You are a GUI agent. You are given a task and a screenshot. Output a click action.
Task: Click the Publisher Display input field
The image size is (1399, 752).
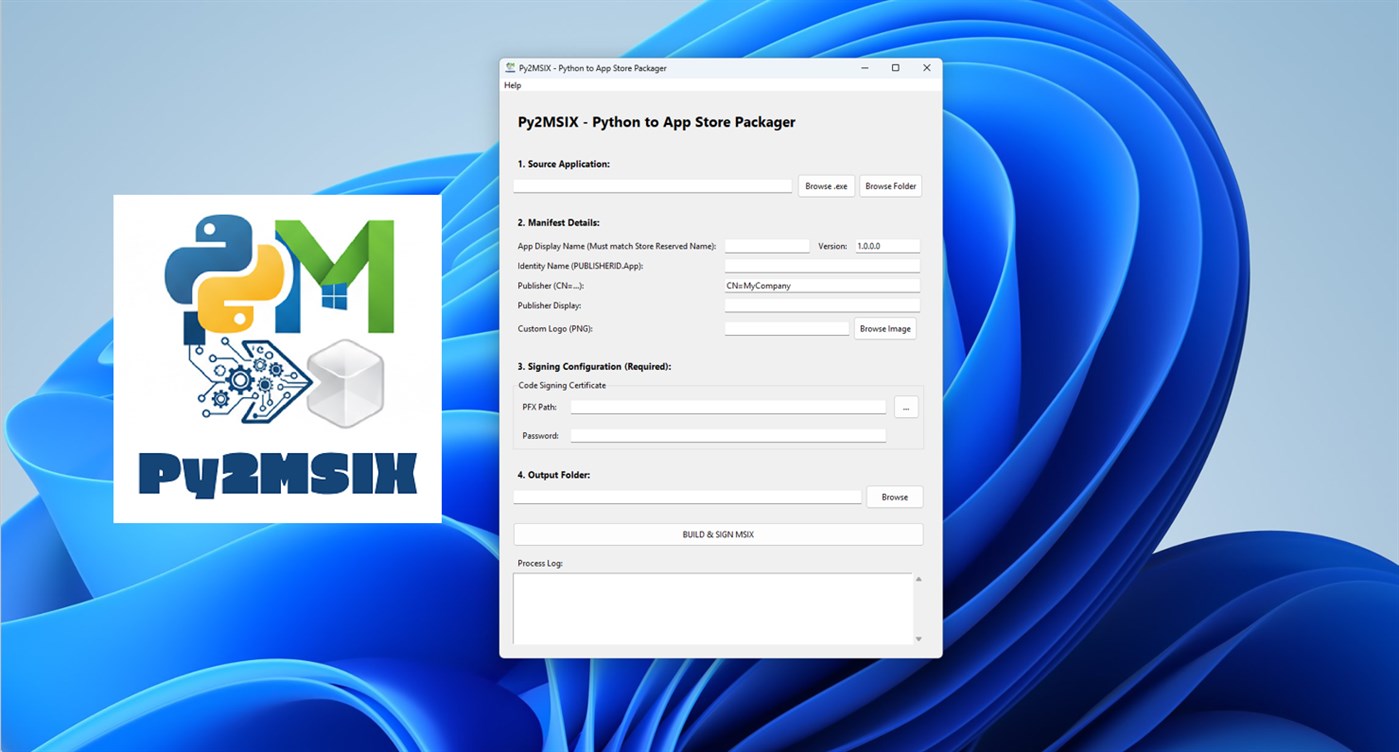pos(822,306)
